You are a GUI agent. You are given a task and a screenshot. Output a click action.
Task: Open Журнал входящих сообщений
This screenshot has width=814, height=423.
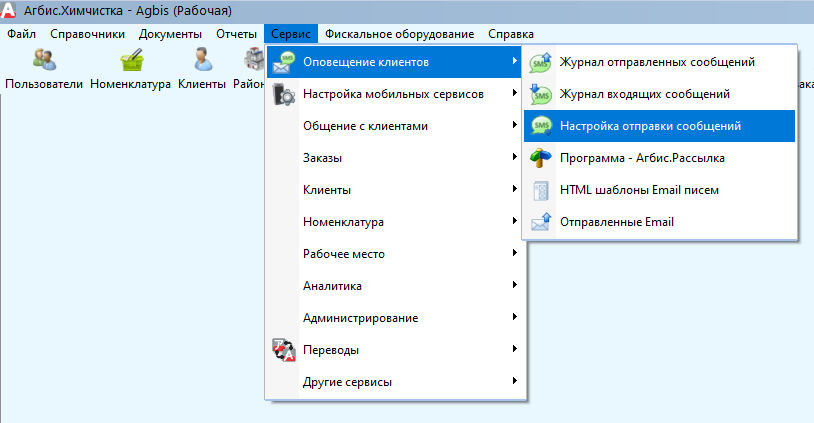coord(659,94)
